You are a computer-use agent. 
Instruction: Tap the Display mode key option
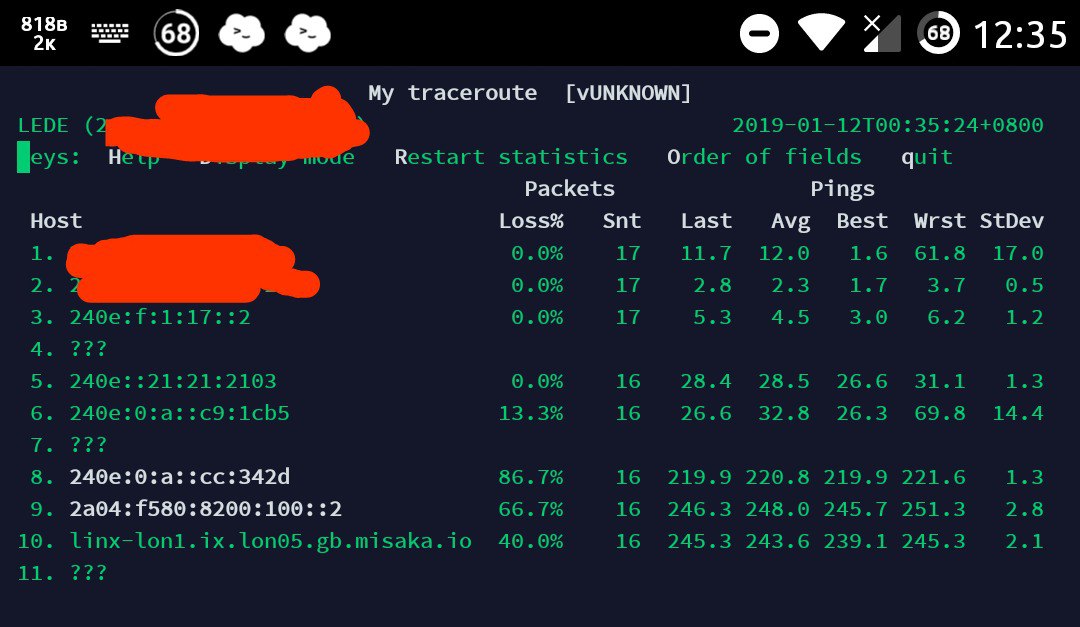(x=277, y=158)
